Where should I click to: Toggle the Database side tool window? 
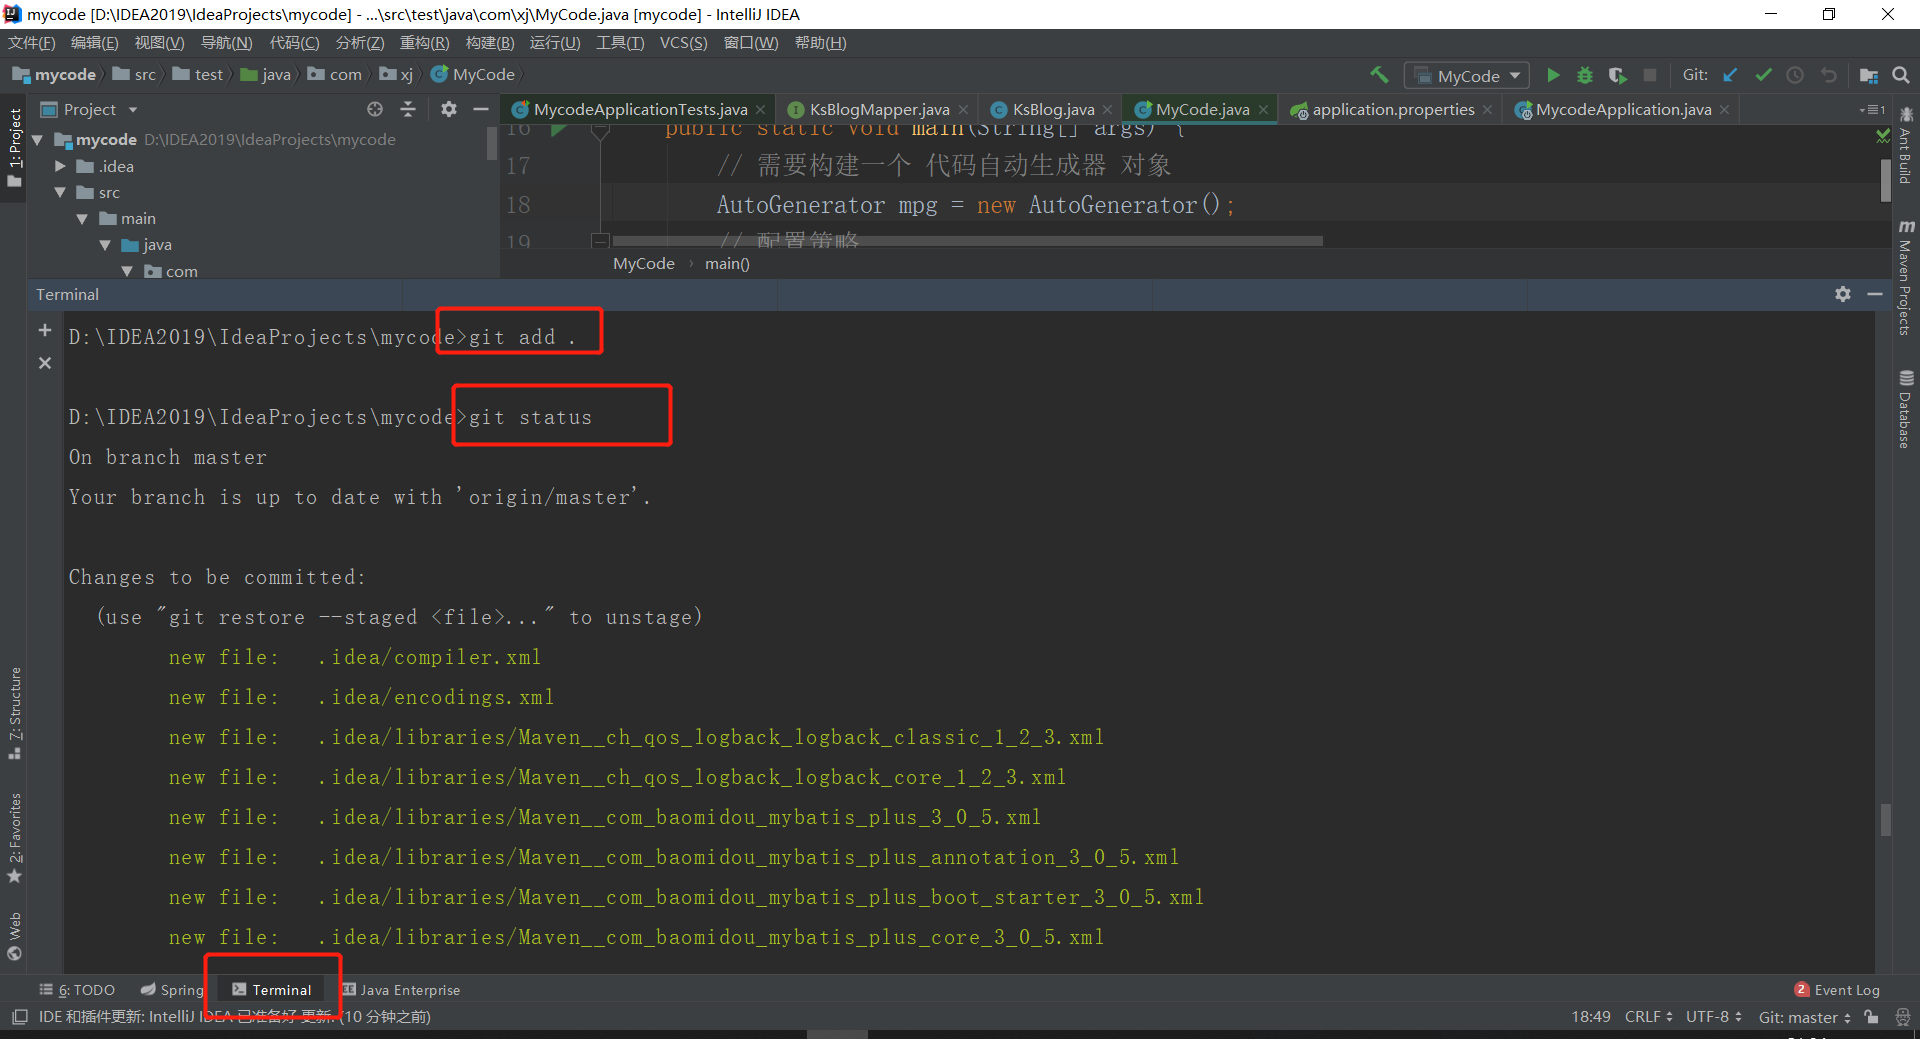1906,410
